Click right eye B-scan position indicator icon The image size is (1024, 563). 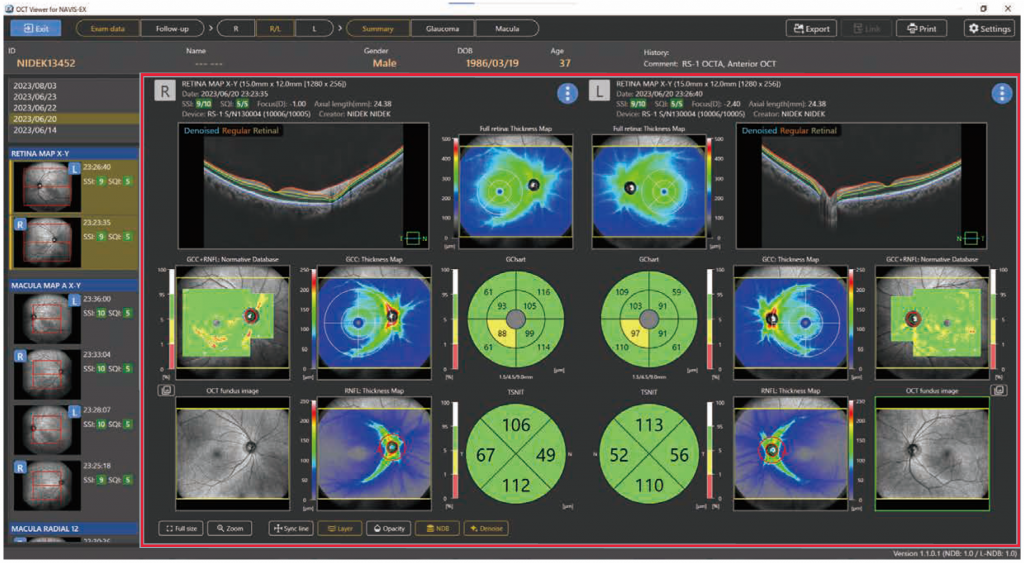pyautogui.click(x=413, y=238)
